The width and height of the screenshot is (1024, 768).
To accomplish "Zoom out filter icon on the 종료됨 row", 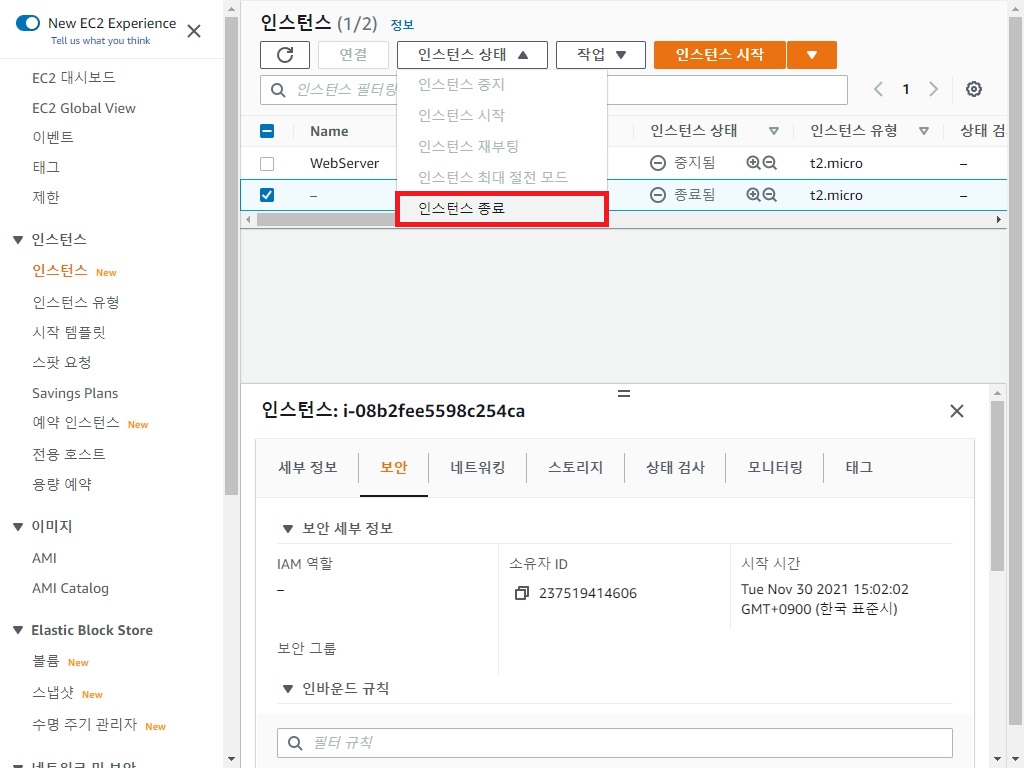I will tap(770, 195).
